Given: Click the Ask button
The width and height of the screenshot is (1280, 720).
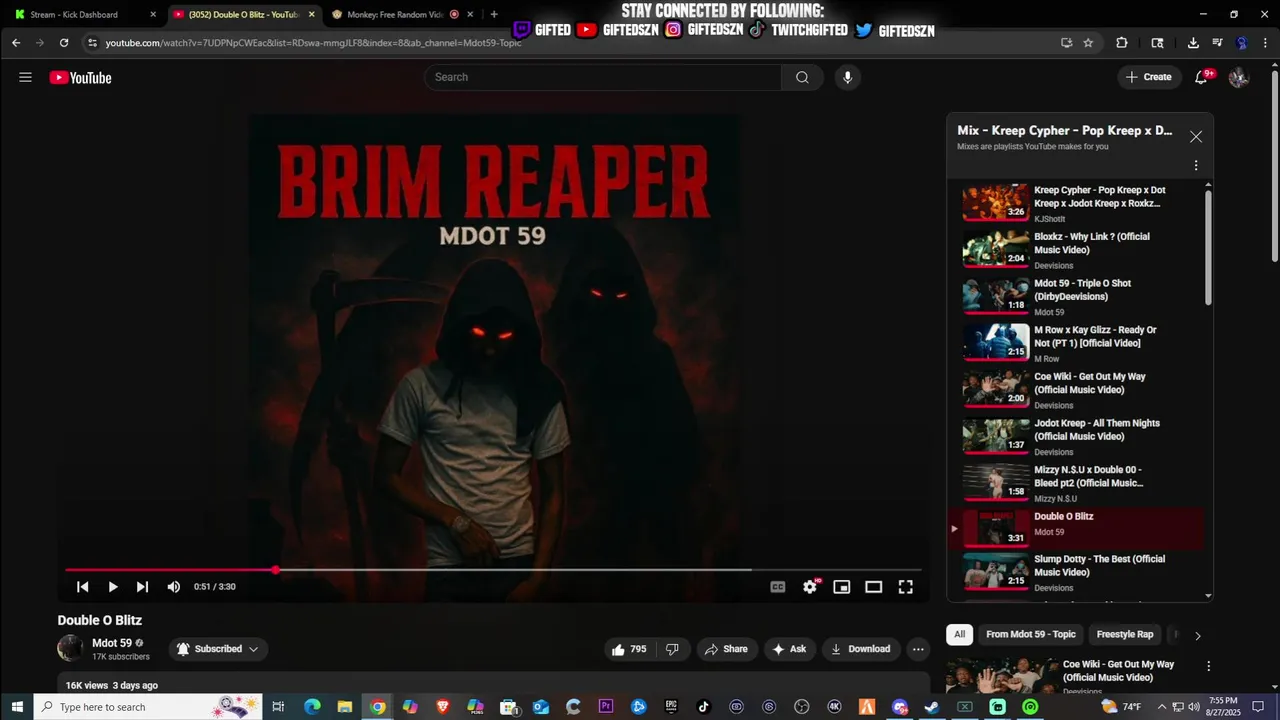Looking at the screenshot, I should point(789,649).
